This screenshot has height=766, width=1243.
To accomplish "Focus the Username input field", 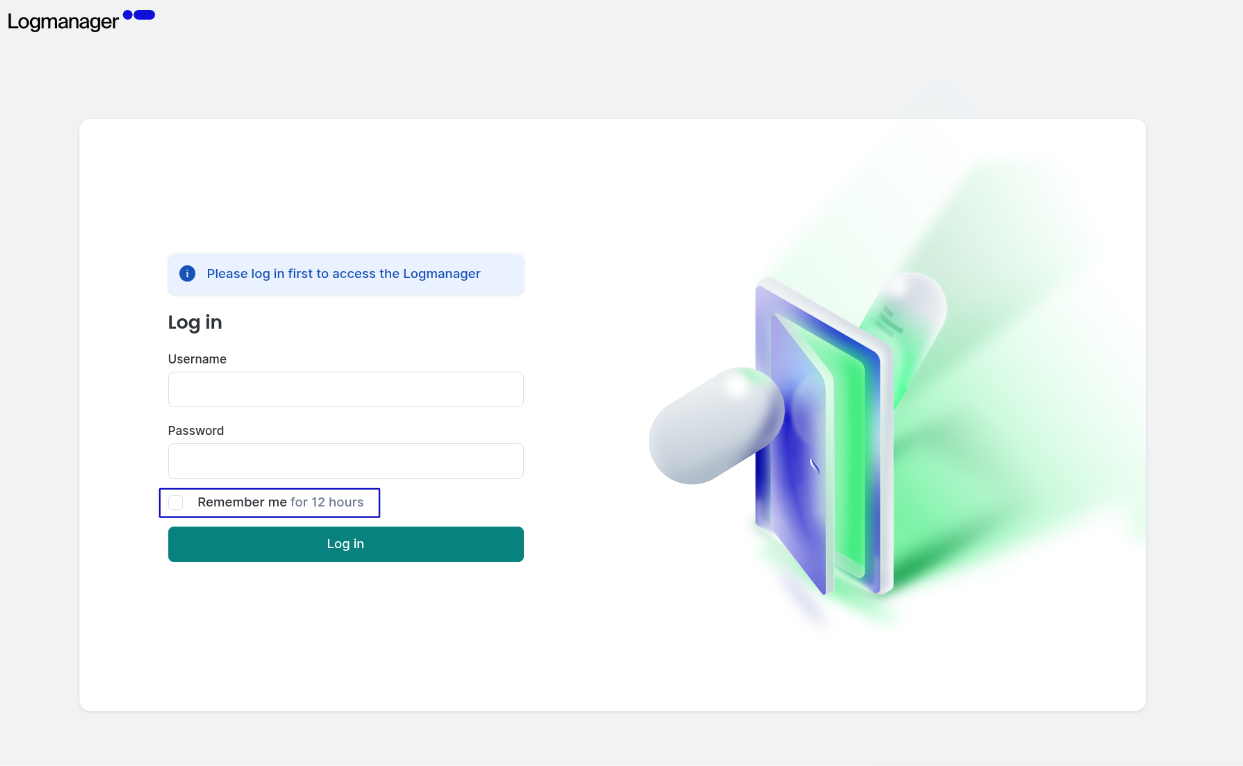I will 345,389.
